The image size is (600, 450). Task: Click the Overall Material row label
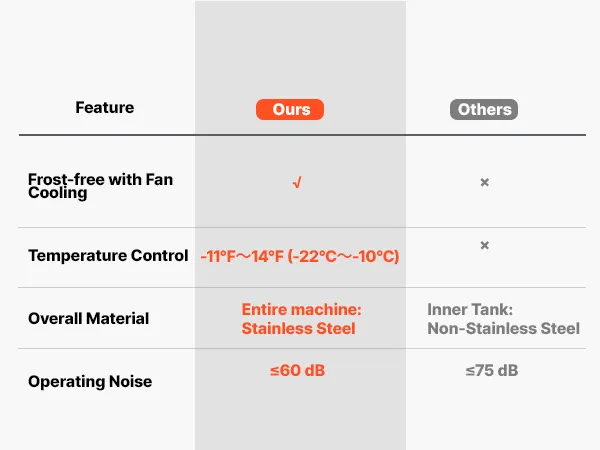(88, 319)
